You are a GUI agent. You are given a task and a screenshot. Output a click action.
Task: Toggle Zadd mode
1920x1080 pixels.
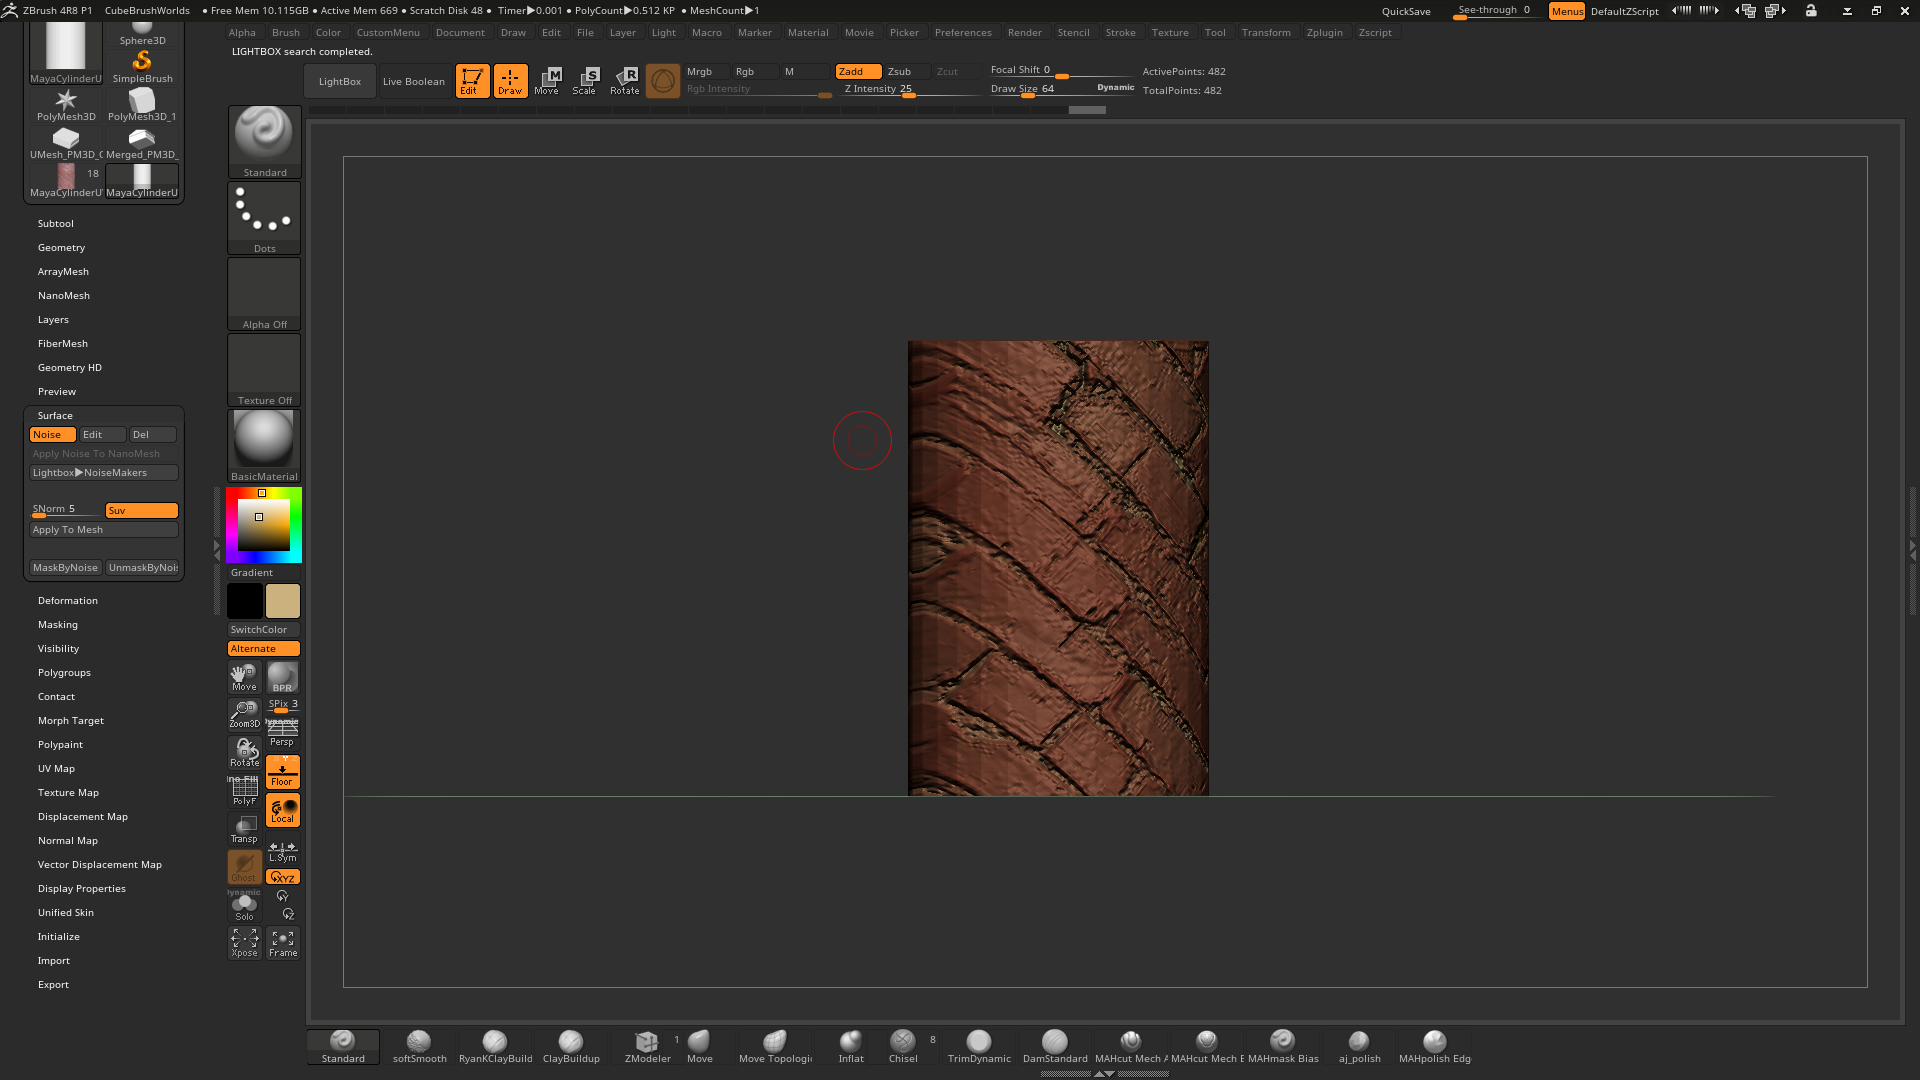[858, 71]
